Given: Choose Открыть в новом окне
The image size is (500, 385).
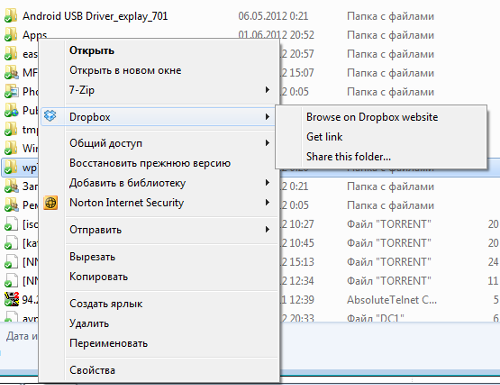Looking at the screenshot, I should tap(125, 70).
